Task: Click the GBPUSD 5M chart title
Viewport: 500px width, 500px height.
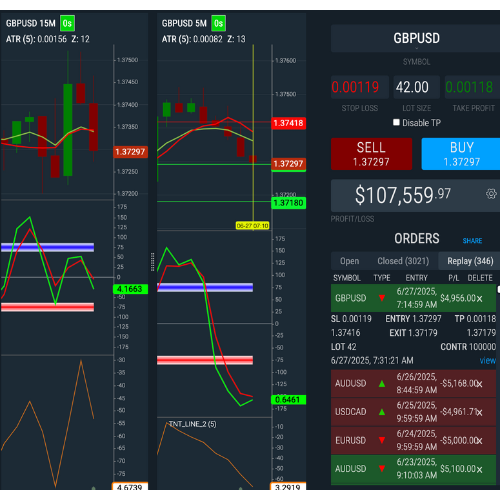Action: coord(184,23)
